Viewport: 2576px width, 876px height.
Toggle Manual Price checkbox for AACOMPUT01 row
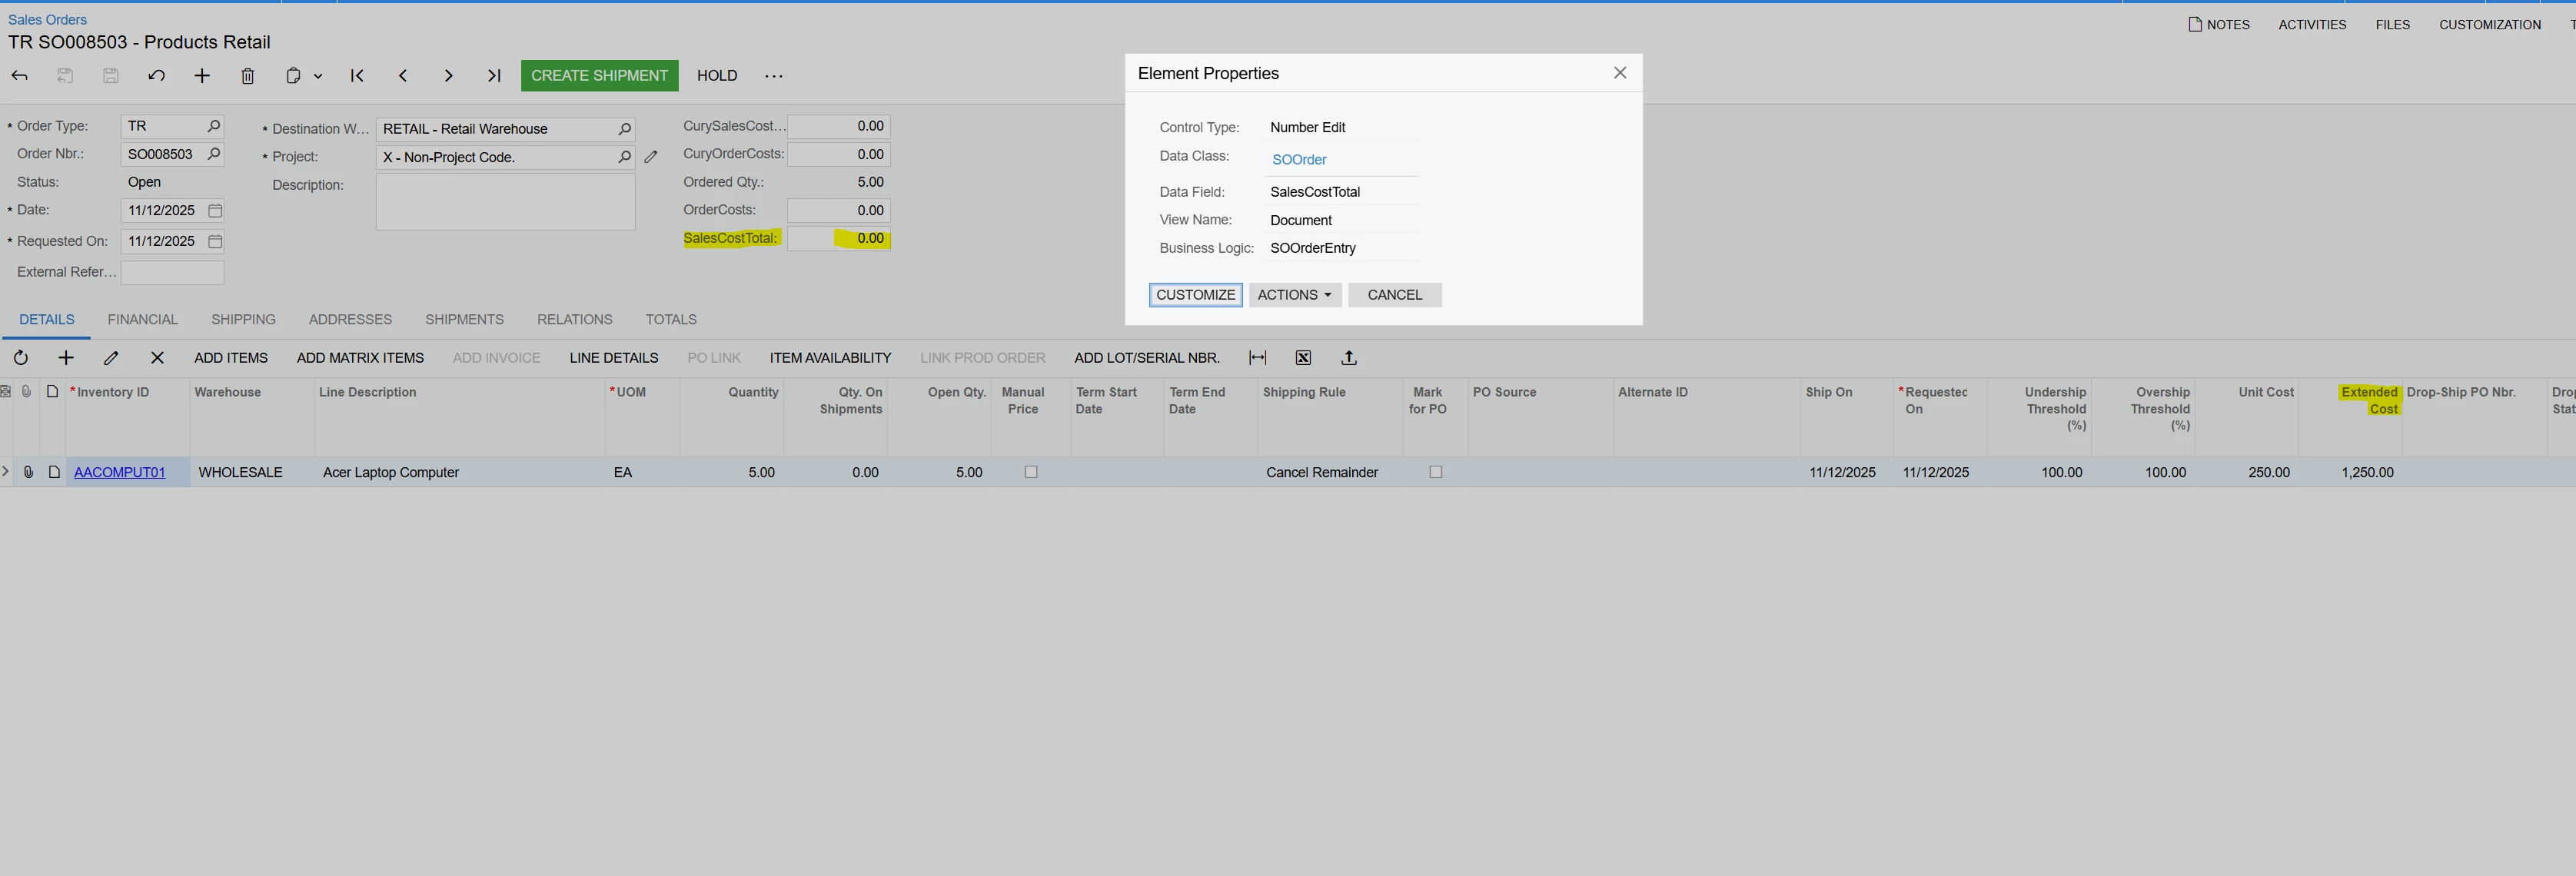[1031, 472]
